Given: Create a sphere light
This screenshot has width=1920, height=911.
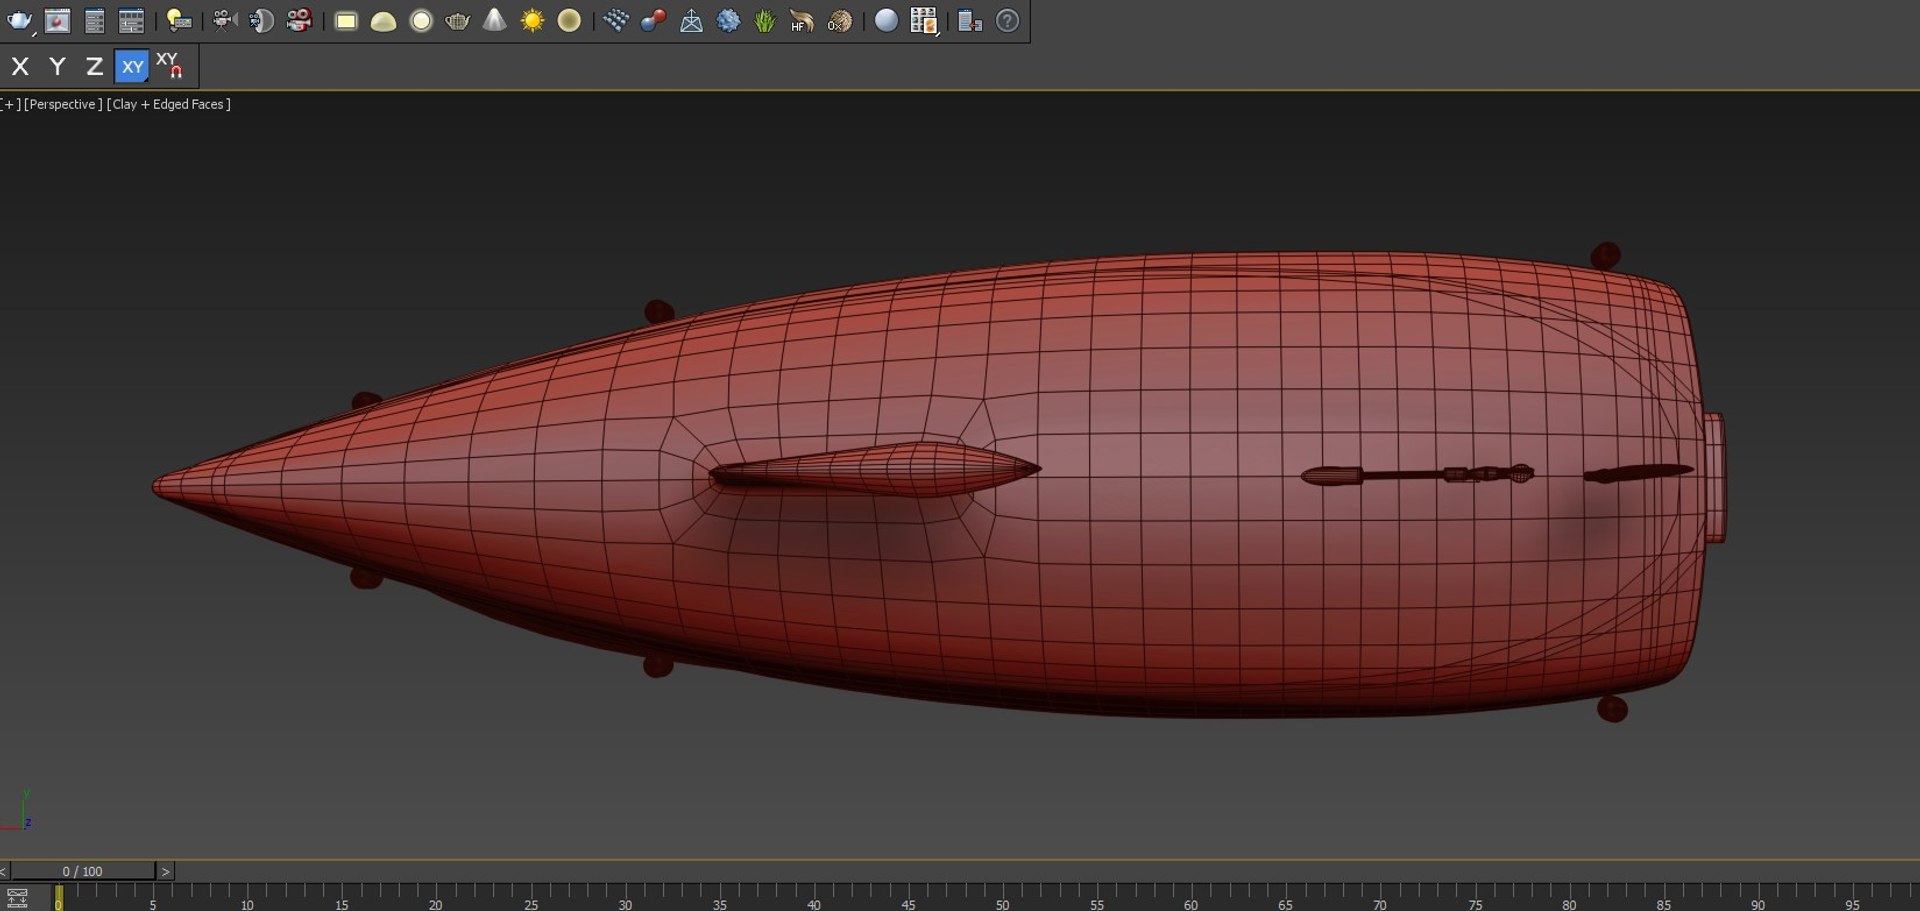Looking at the screenshot, I should pyautogui.click(x=421, y=21).
